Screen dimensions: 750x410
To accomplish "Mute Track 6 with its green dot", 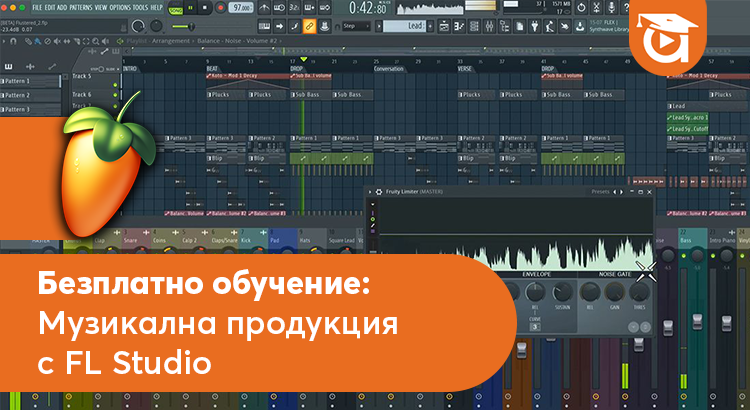I will tap(115, 95).
